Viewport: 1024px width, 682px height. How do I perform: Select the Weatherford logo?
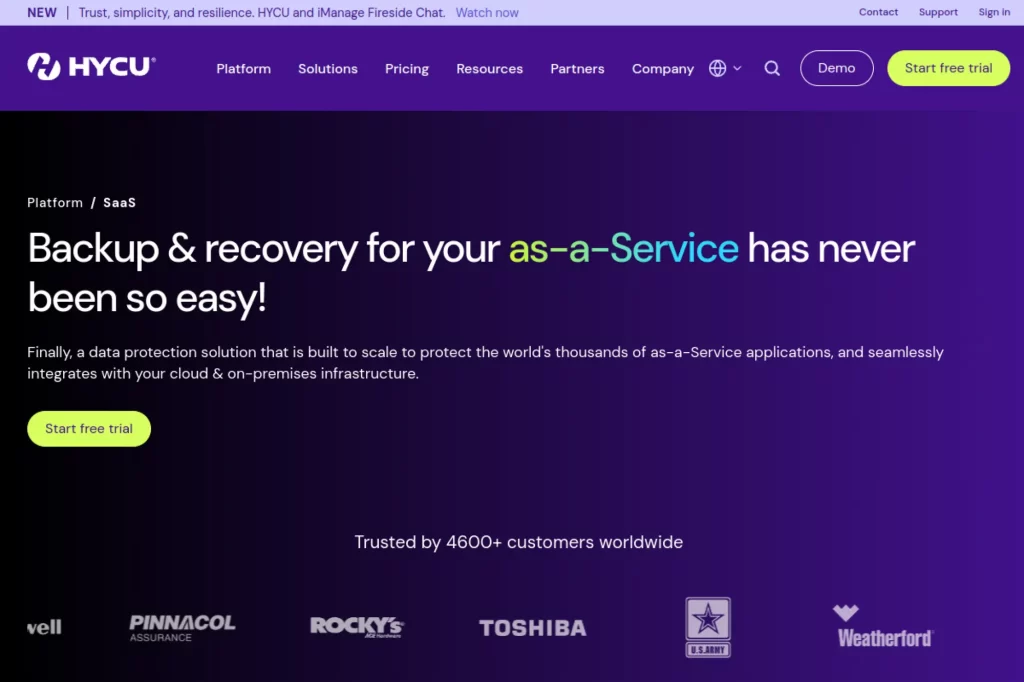click(x=884, y=627)
